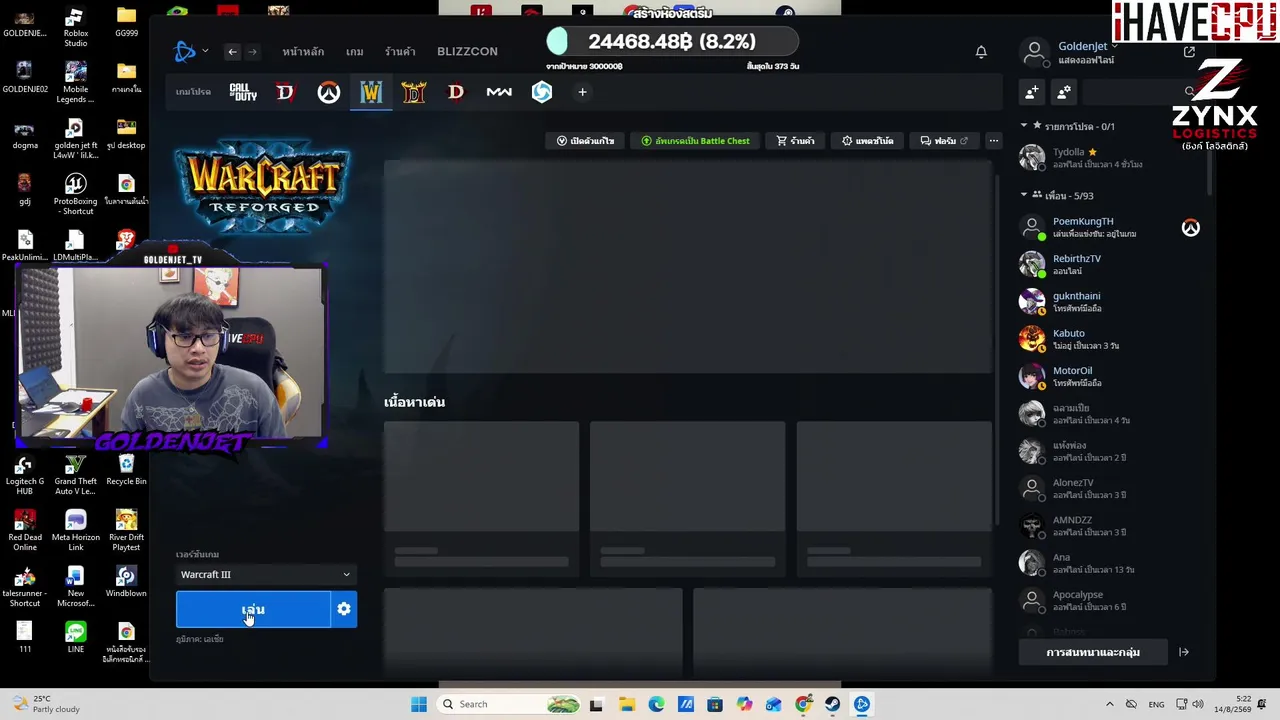
Task: Select friend Kabuto
Action: (x=1110, y=339)
